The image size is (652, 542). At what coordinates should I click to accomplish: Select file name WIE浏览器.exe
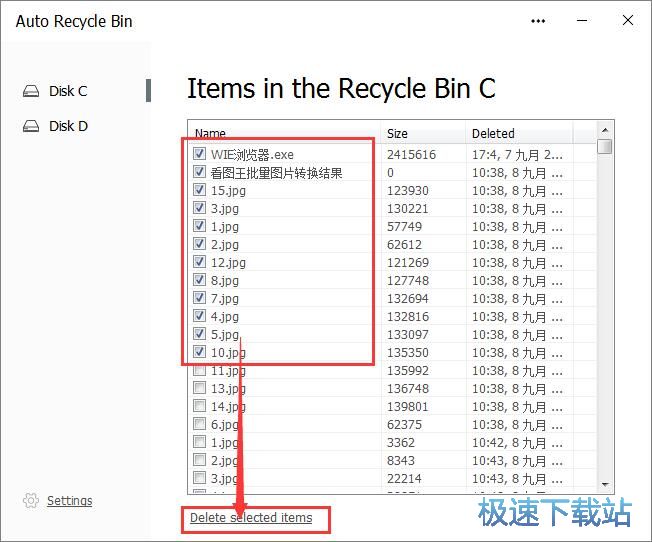pos(252,155)
